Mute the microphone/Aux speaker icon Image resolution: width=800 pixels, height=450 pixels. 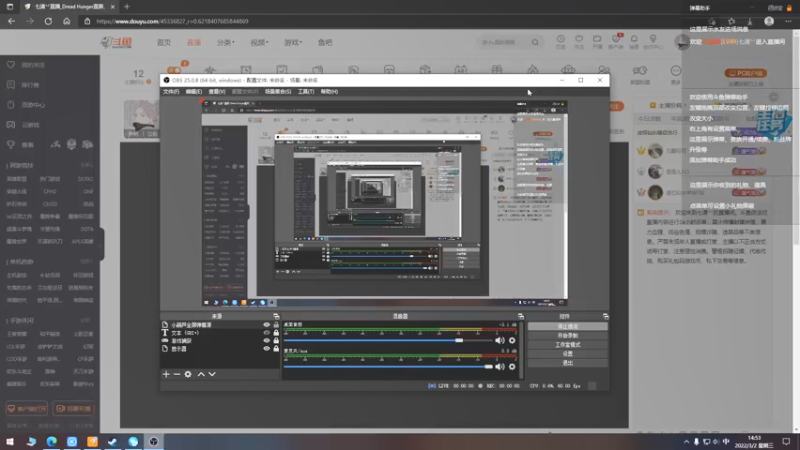click(x=499, y=367)
